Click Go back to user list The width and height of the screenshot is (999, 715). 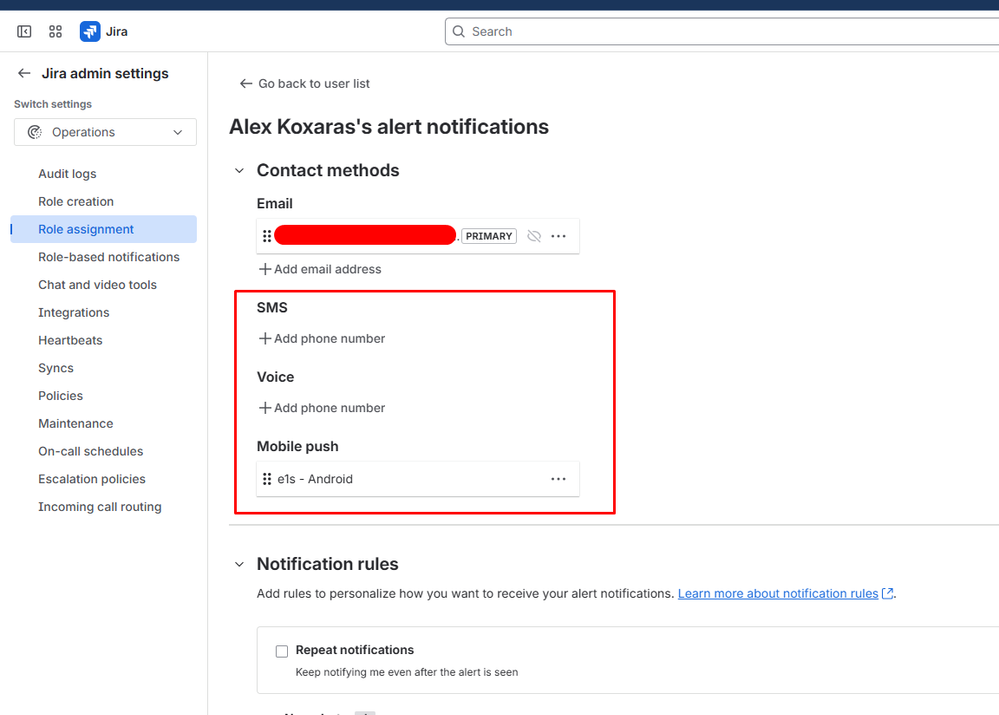(x=313, y=83)
